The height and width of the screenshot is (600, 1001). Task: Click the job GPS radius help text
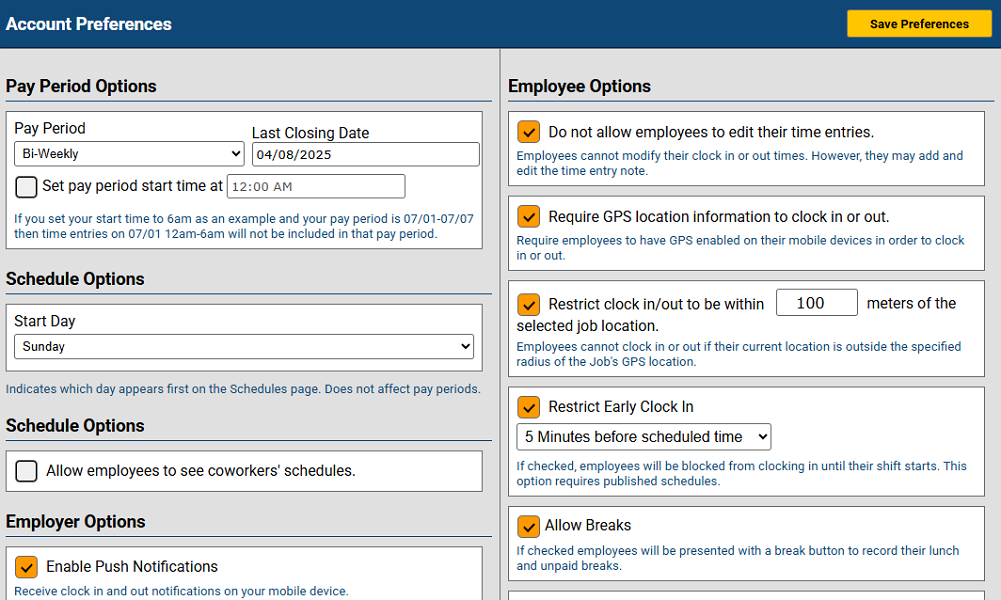tap(739, 354)
